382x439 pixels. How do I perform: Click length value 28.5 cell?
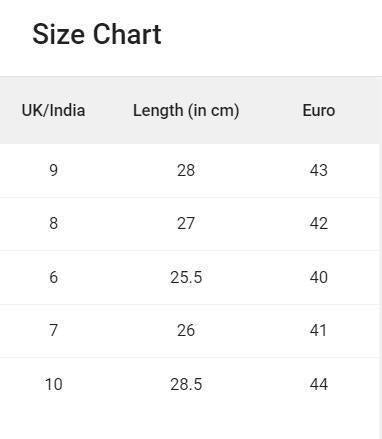[x=186, y=384]
